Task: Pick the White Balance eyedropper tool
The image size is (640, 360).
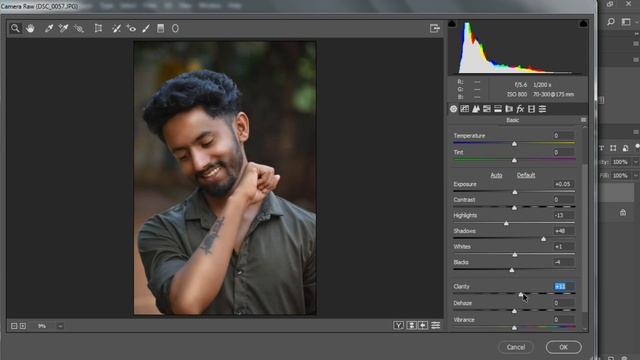Action: click(49, 28)
